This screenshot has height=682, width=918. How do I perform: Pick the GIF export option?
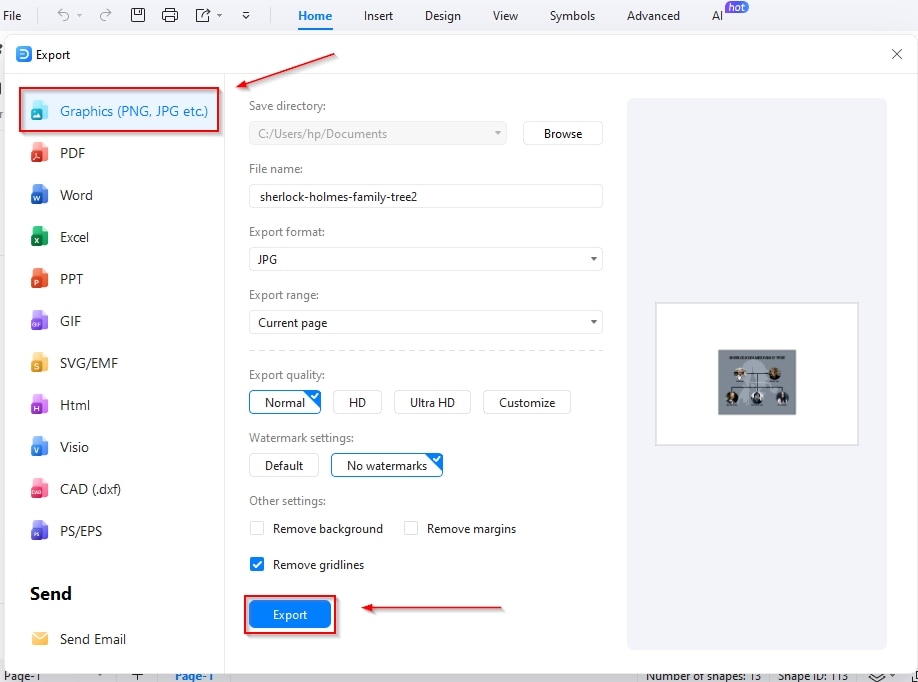pos(72,321)
